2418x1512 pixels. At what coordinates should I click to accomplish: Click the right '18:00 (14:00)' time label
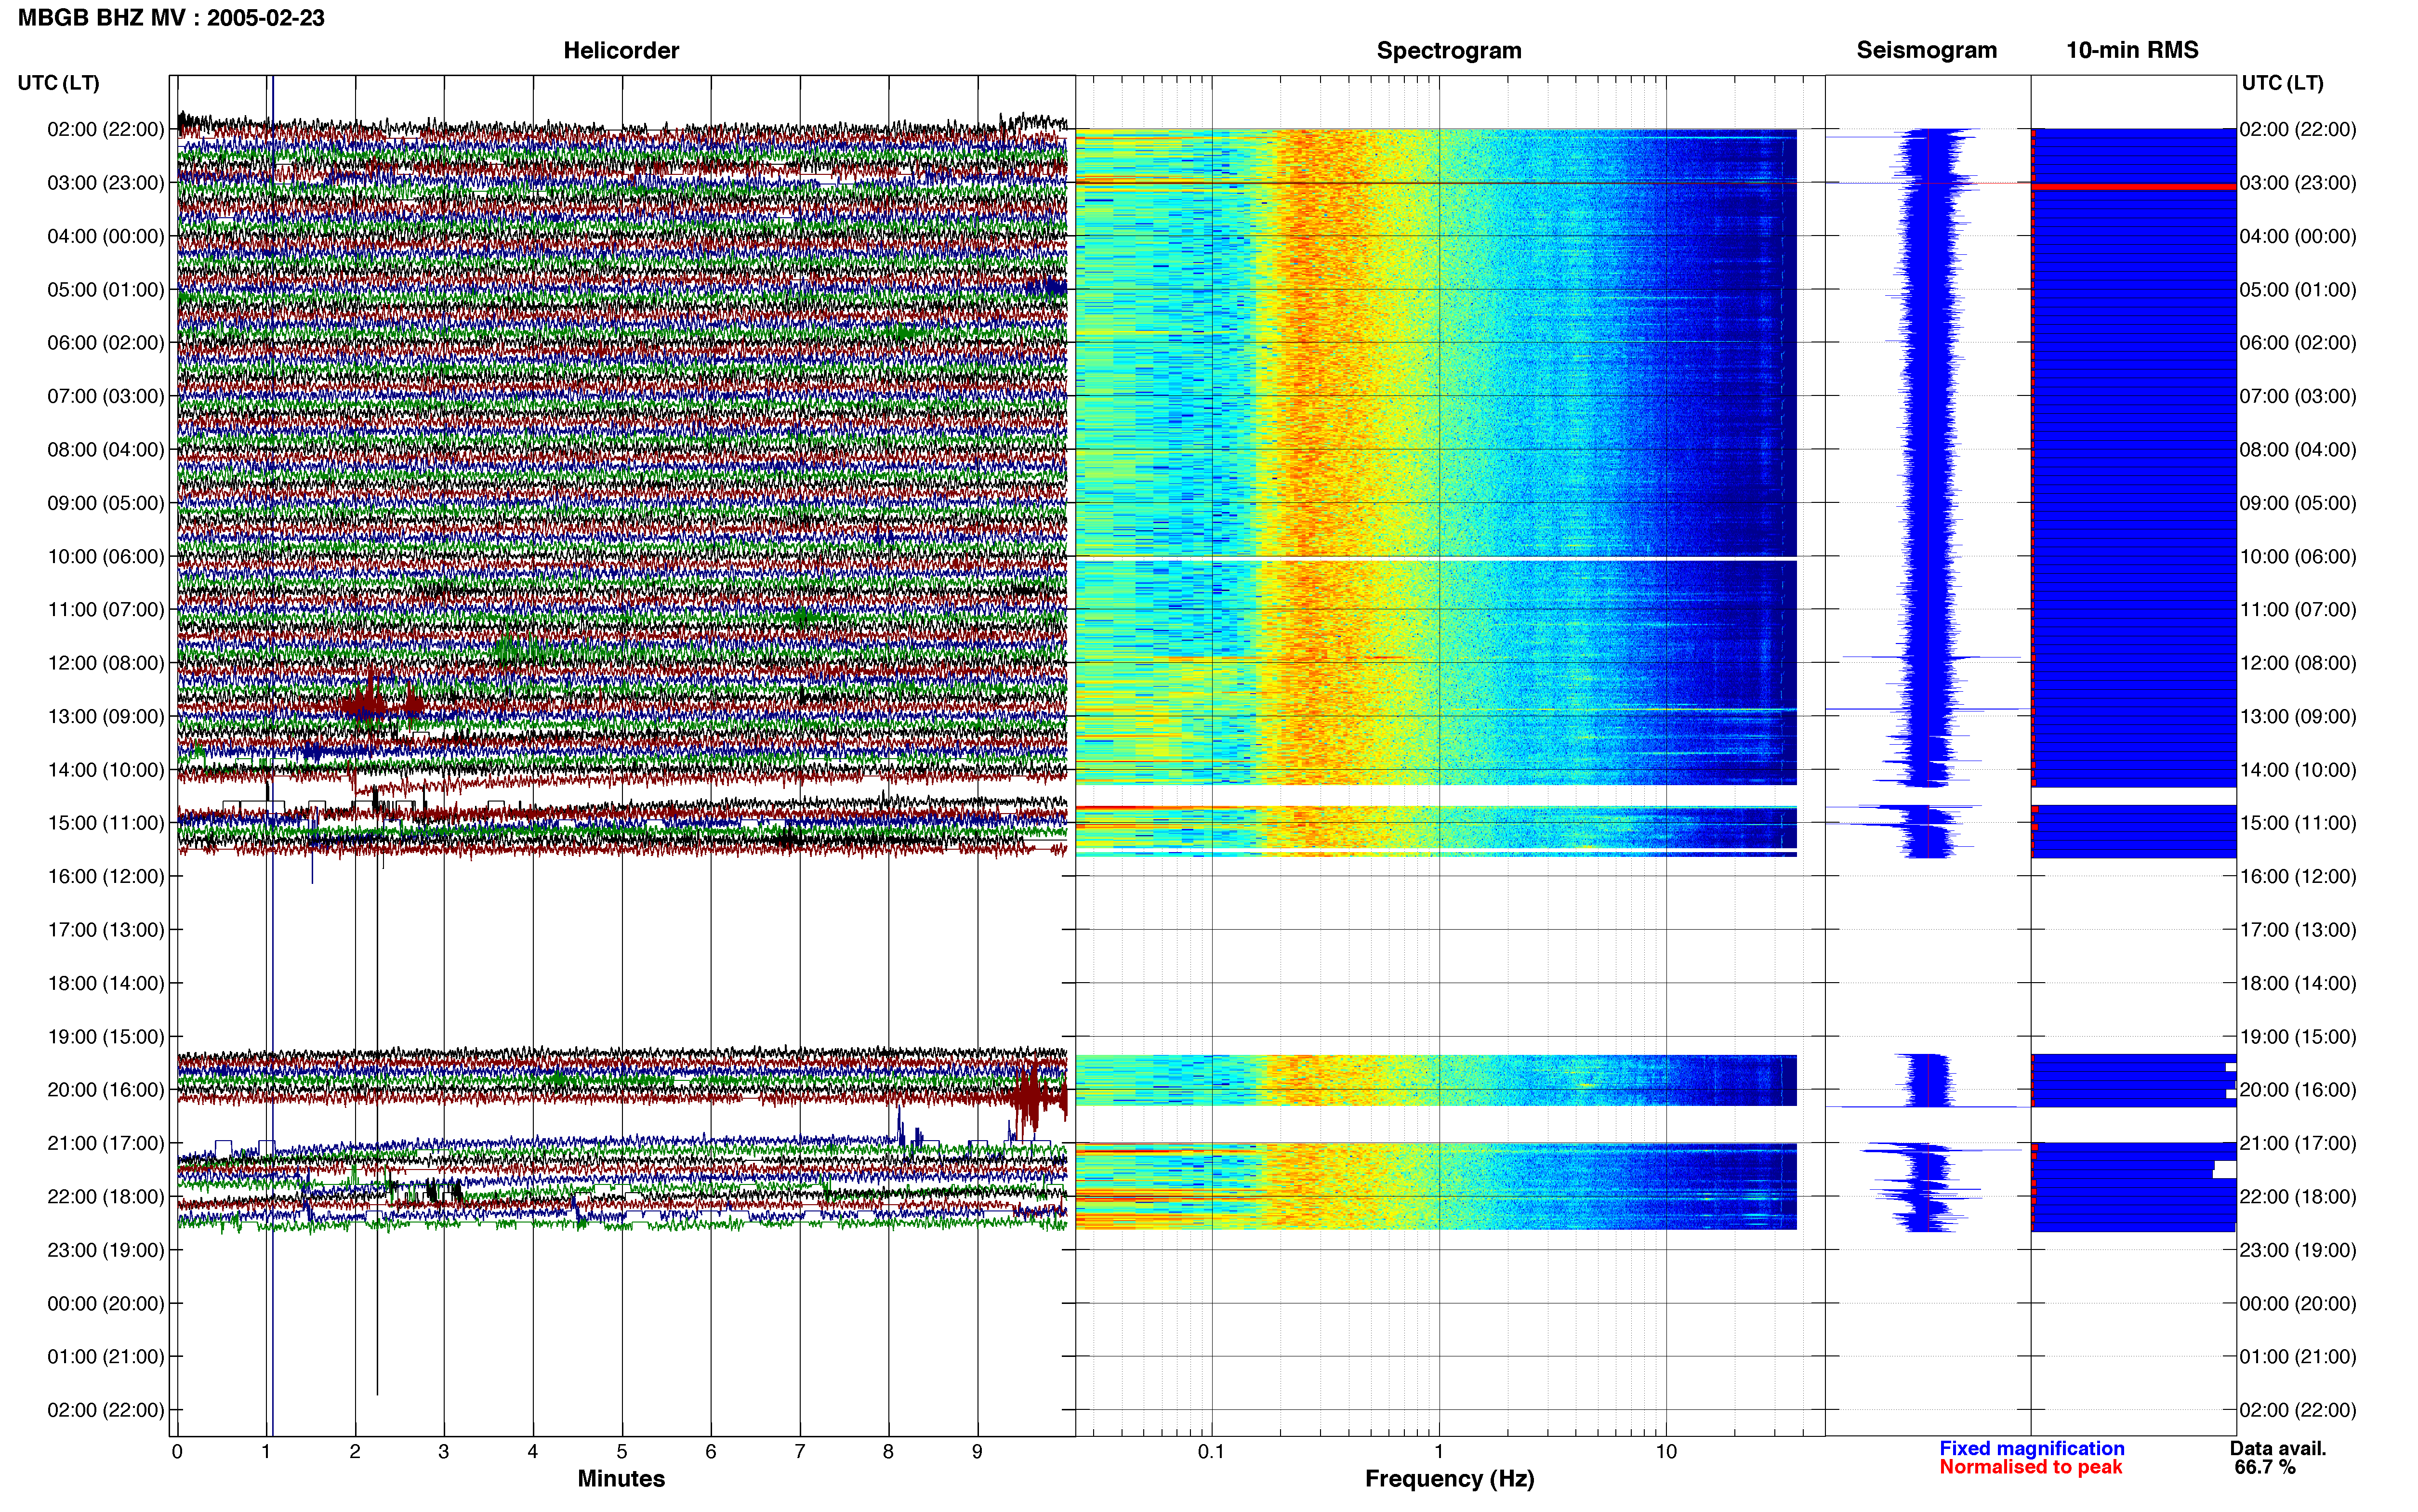[2298, 983]
